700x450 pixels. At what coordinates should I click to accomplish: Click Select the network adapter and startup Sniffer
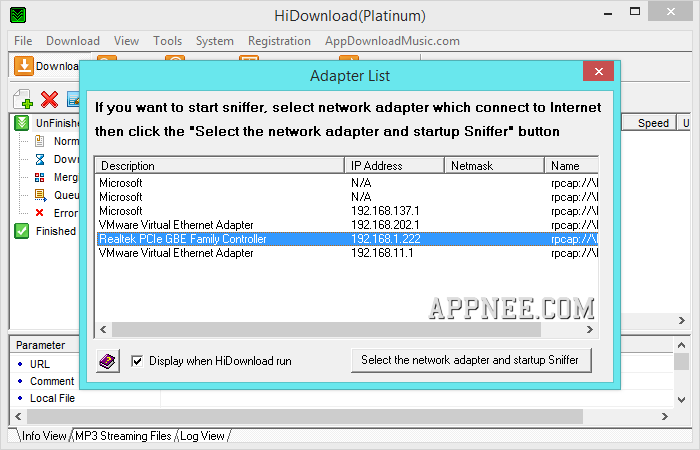coord(471,360)
